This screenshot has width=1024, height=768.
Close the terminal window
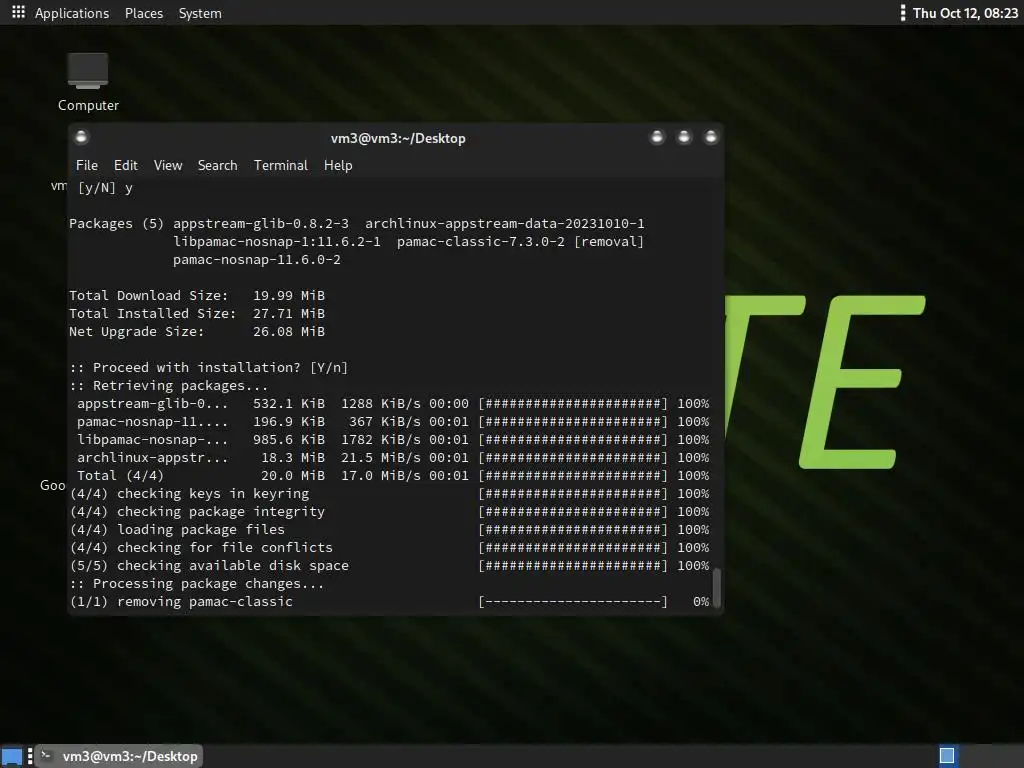(x=711, y=137)
